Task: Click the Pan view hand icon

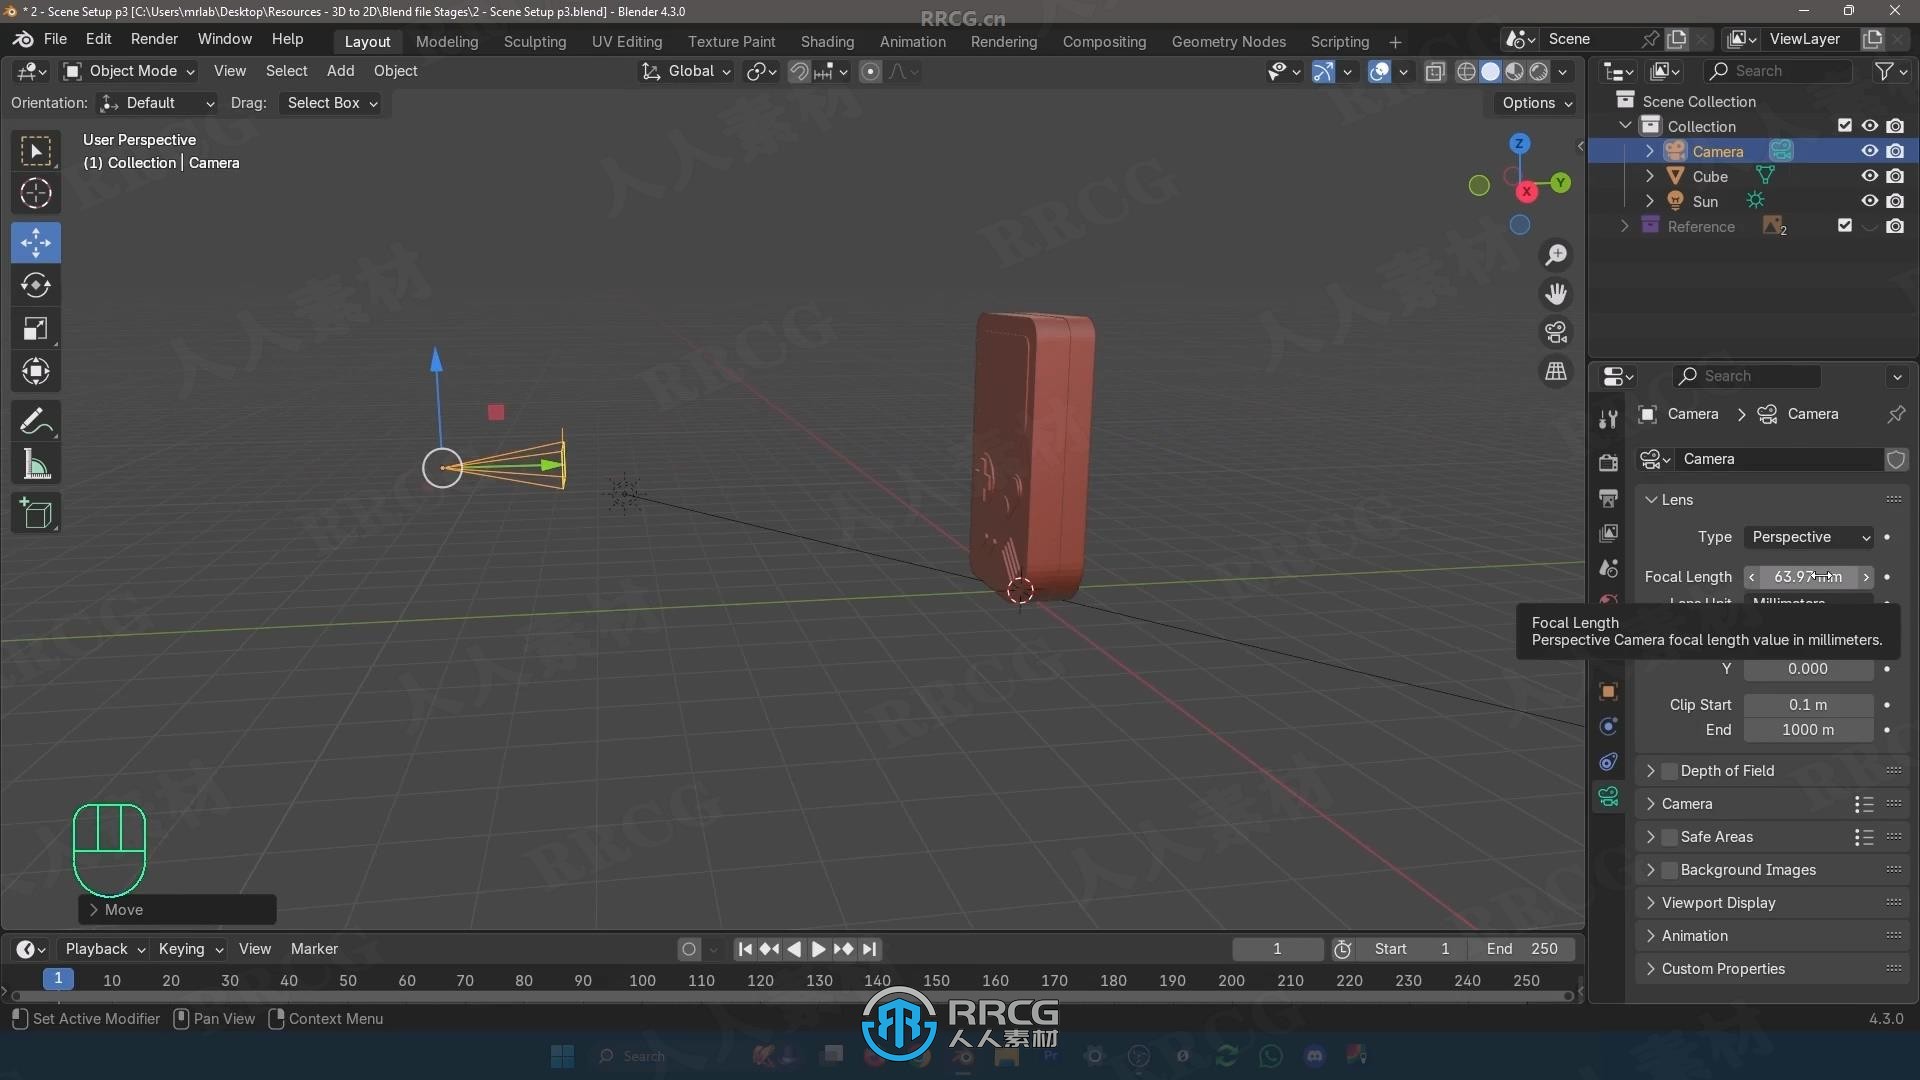Action: point(1556,294)
